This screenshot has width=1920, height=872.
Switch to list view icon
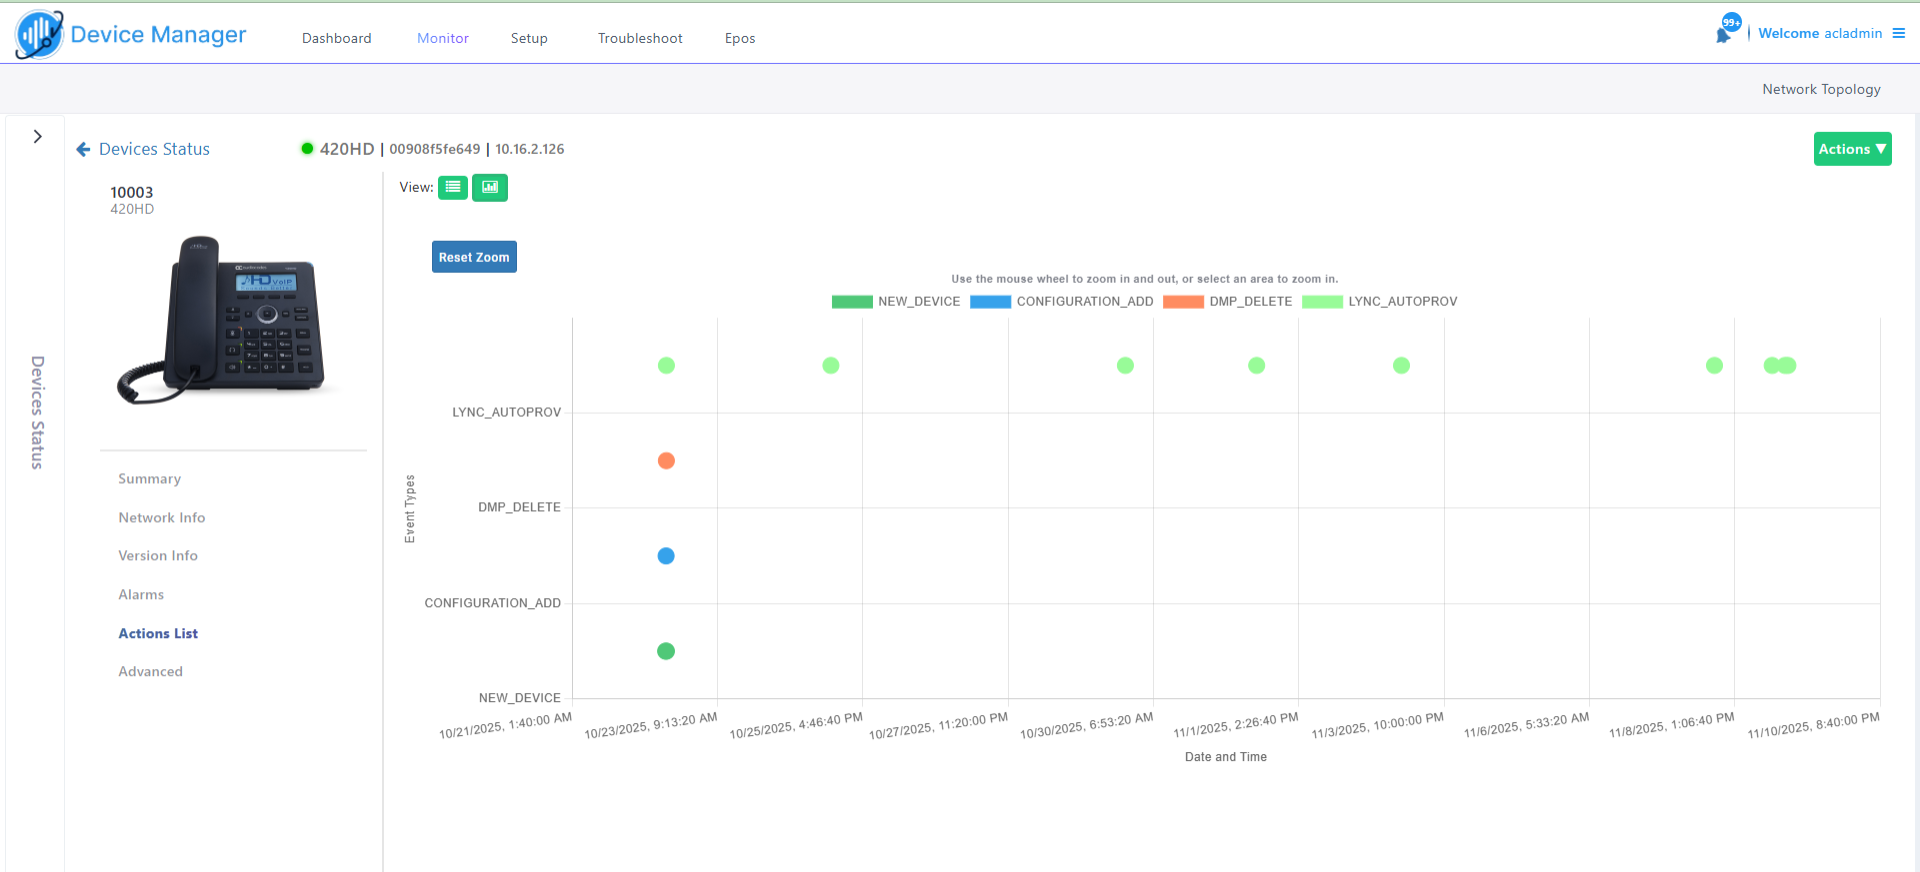coord(453,187)
